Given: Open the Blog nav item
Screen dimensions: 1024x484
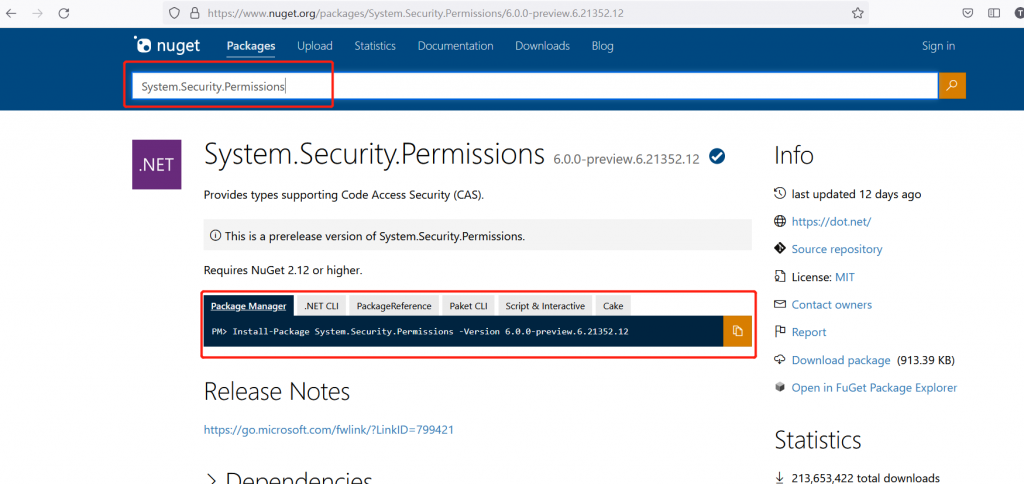Looking at the screenshot, I should coord(602,46).
